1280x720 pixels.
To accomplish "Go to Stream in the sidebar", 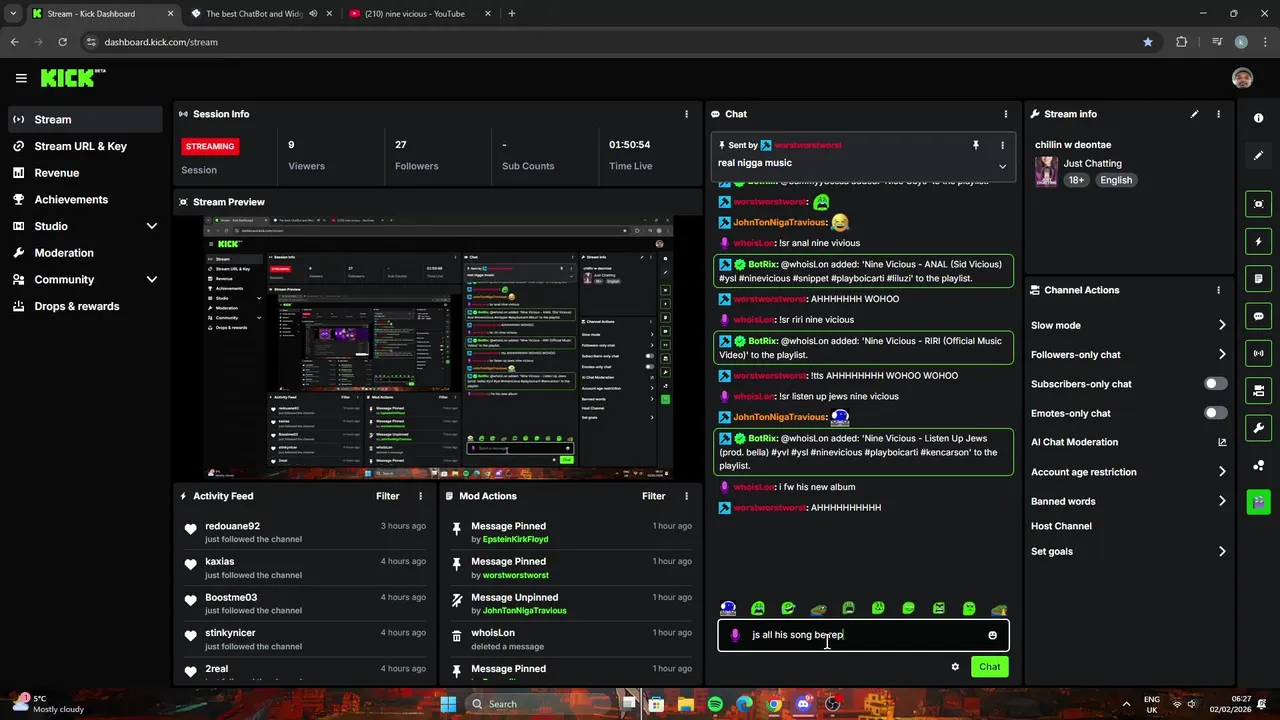I will pos(85,119).
